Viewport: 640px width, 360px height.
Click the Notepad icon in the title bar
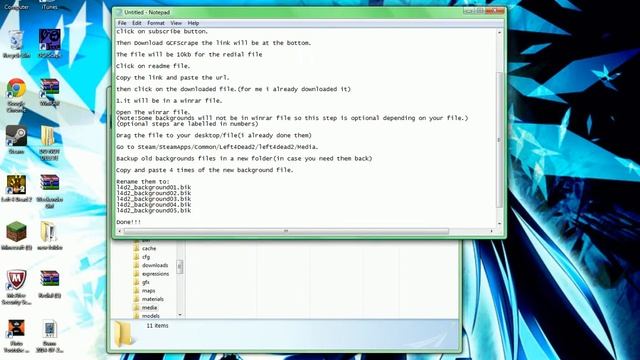119,12
